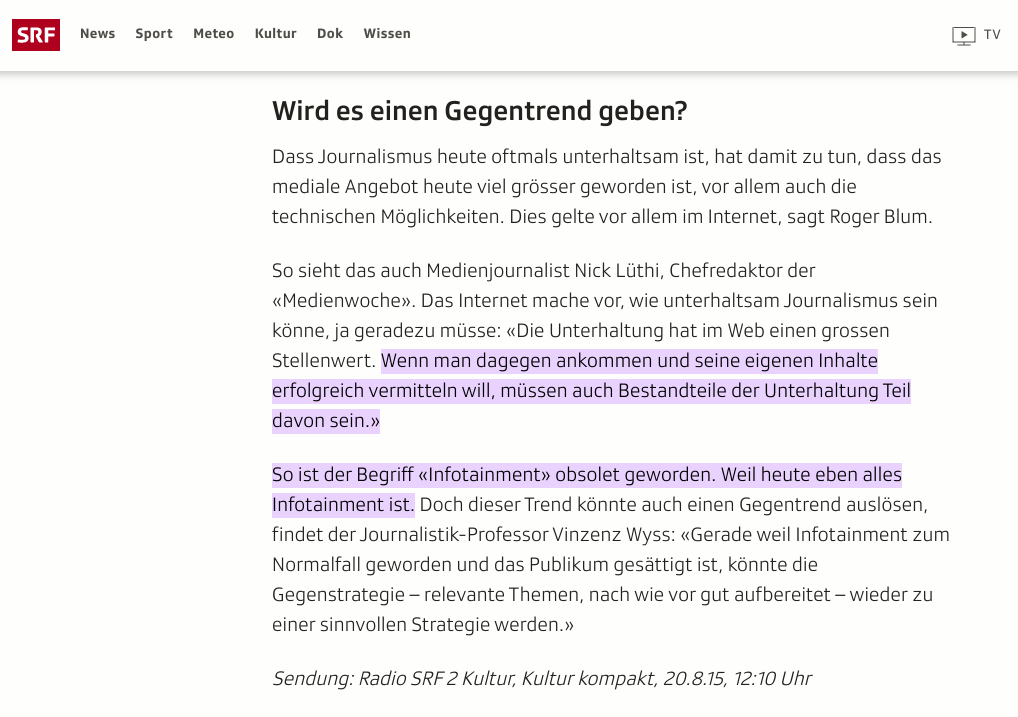The width and height of the screenshot is (1018, 717).
Task: Open the Meteo weather section
Action: pyautogui.click(x=213, y=34)
